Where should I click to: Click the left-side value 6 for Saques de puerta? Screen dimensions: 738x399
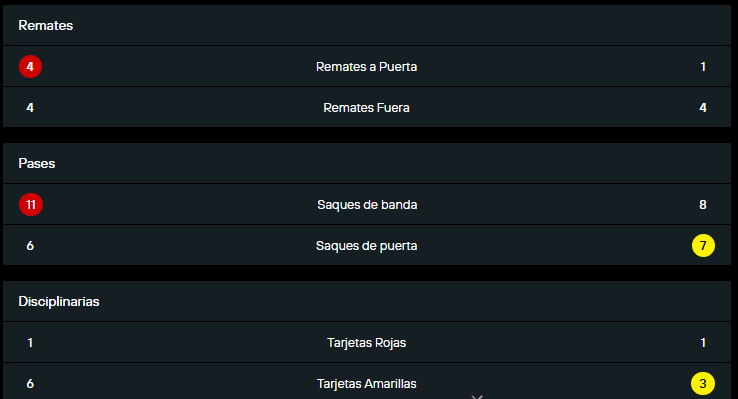pyautogui.click(x=30, y=246)
